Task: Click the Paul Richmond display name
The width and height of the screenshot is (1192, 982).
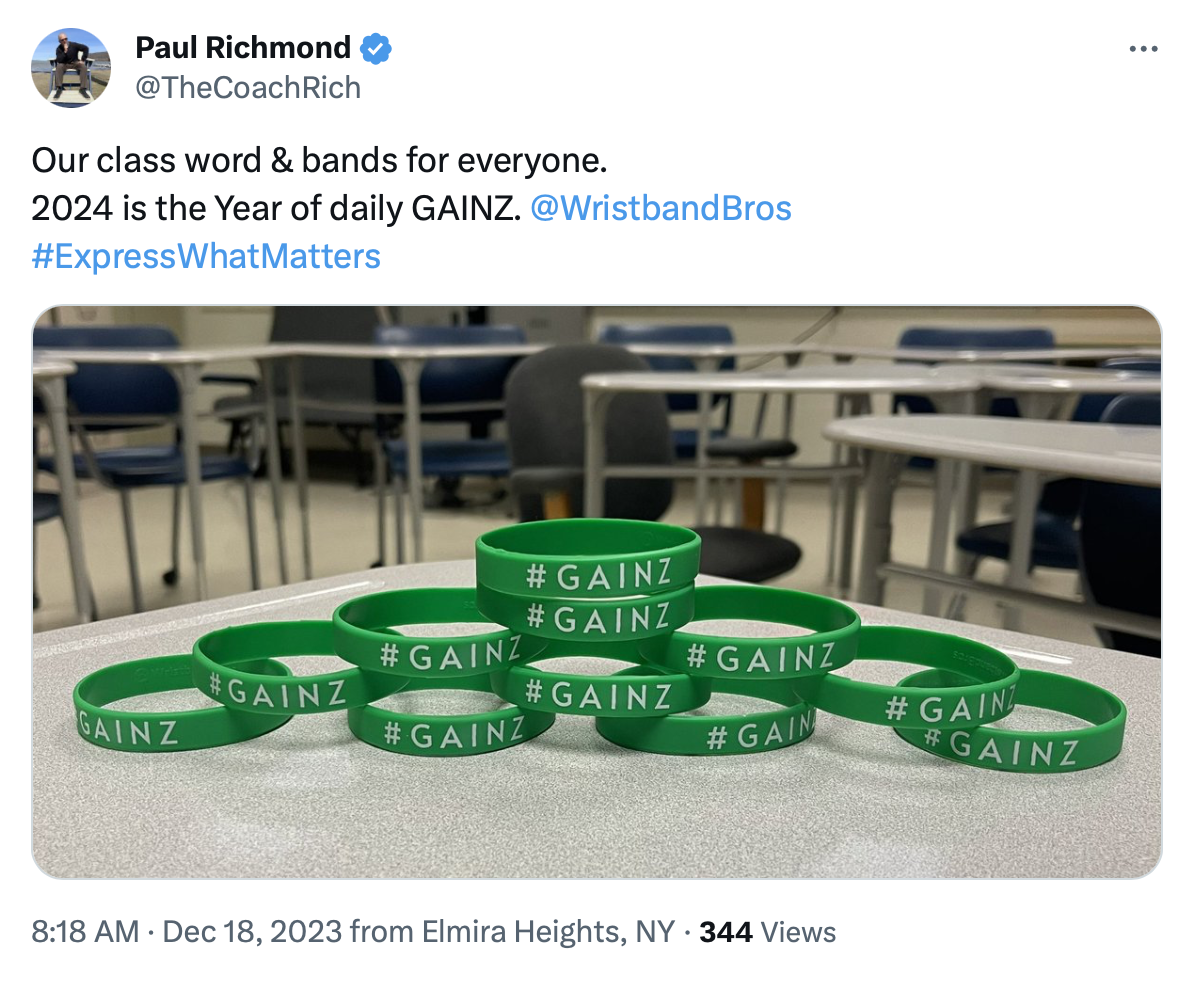Action: pyautogui.click(x=243, y=48)
